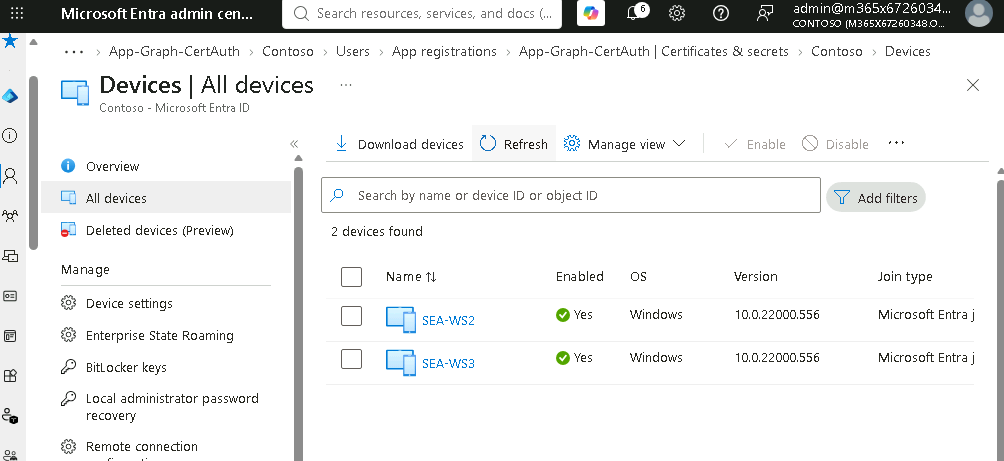This screenshot has width=1004, height=461.
Task: Click the OS column header
Action: (x=638, y=277)
